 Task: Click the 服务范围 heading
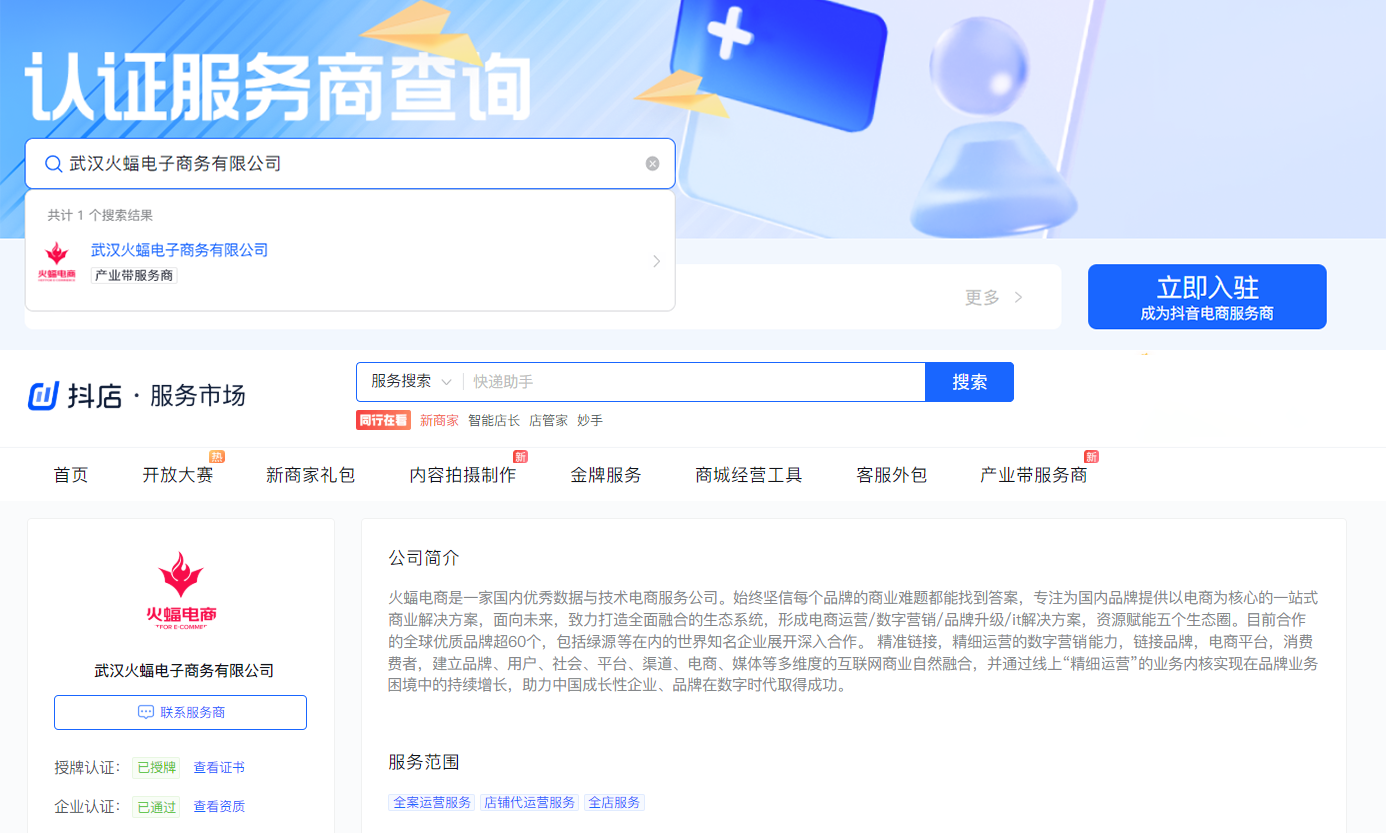coord(424,762)
